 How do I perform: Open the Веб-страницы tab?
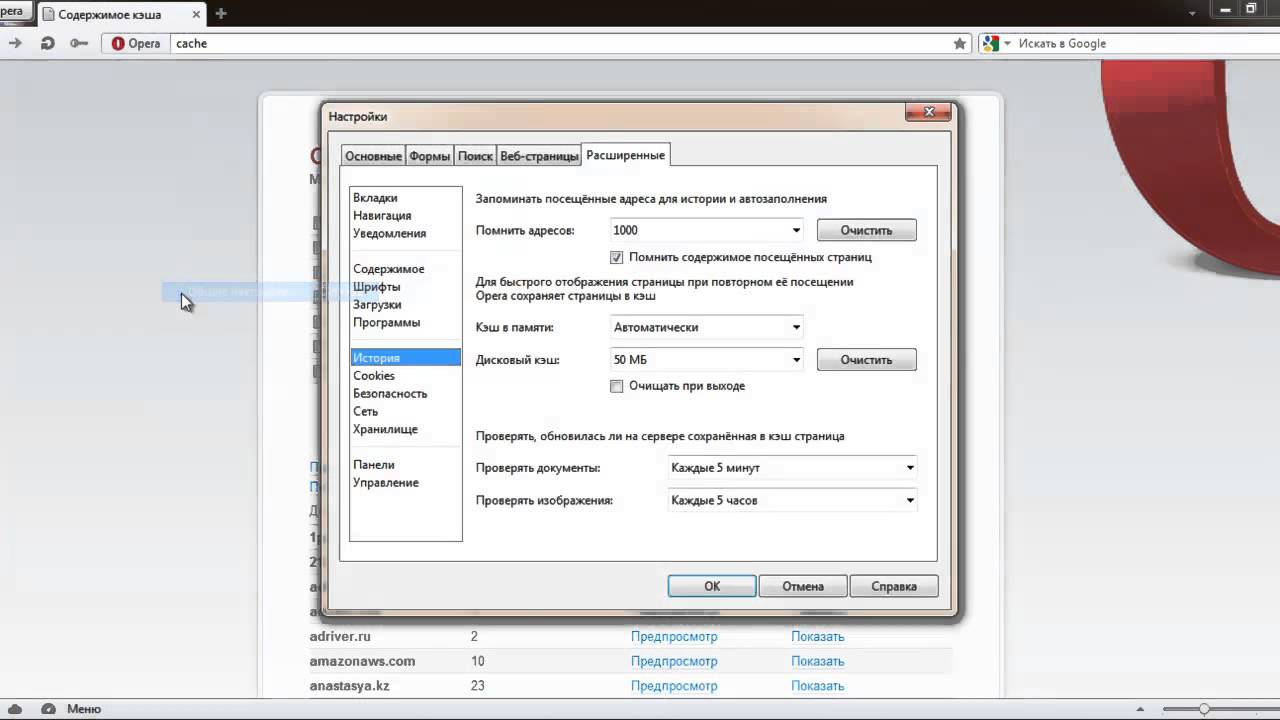tap(539, 156)
